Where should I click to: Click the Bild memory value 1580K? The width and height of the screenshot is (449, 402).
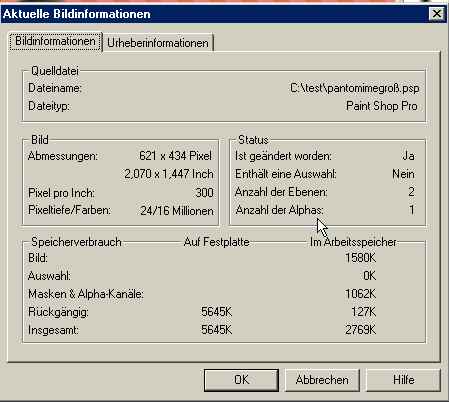360,258
